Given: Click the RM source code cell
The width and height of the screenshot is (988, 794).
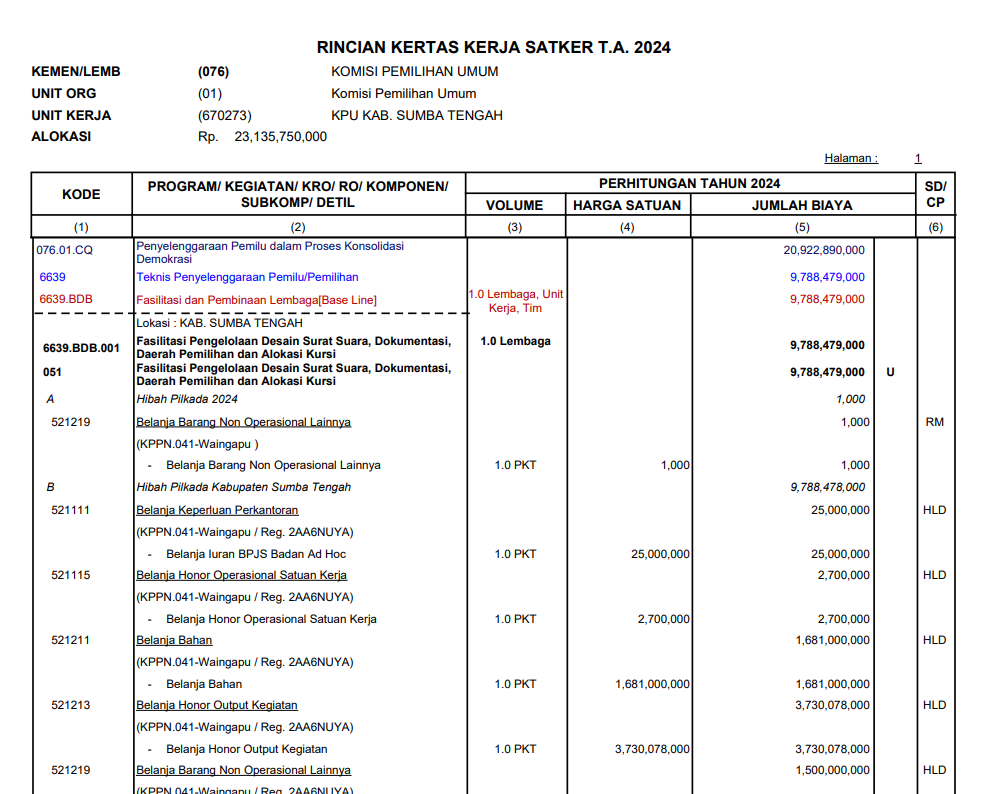Looking at the screenshot, I should pos(934,422).
